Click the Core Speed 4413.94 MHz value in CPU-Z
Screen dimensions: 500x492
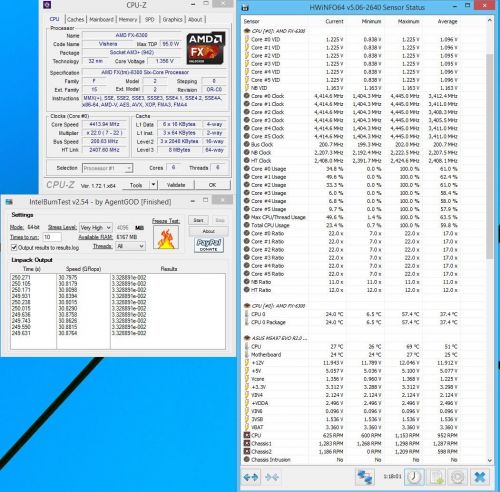(x=104, y=124)
